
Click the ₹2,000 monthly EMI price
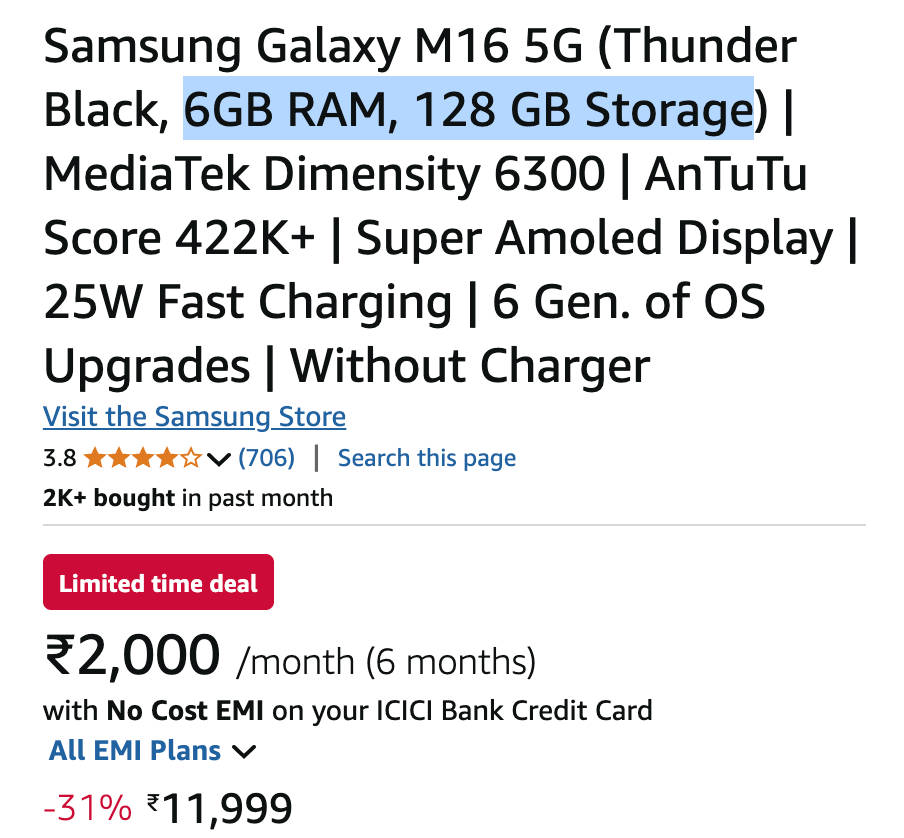[x=131, y=657]
